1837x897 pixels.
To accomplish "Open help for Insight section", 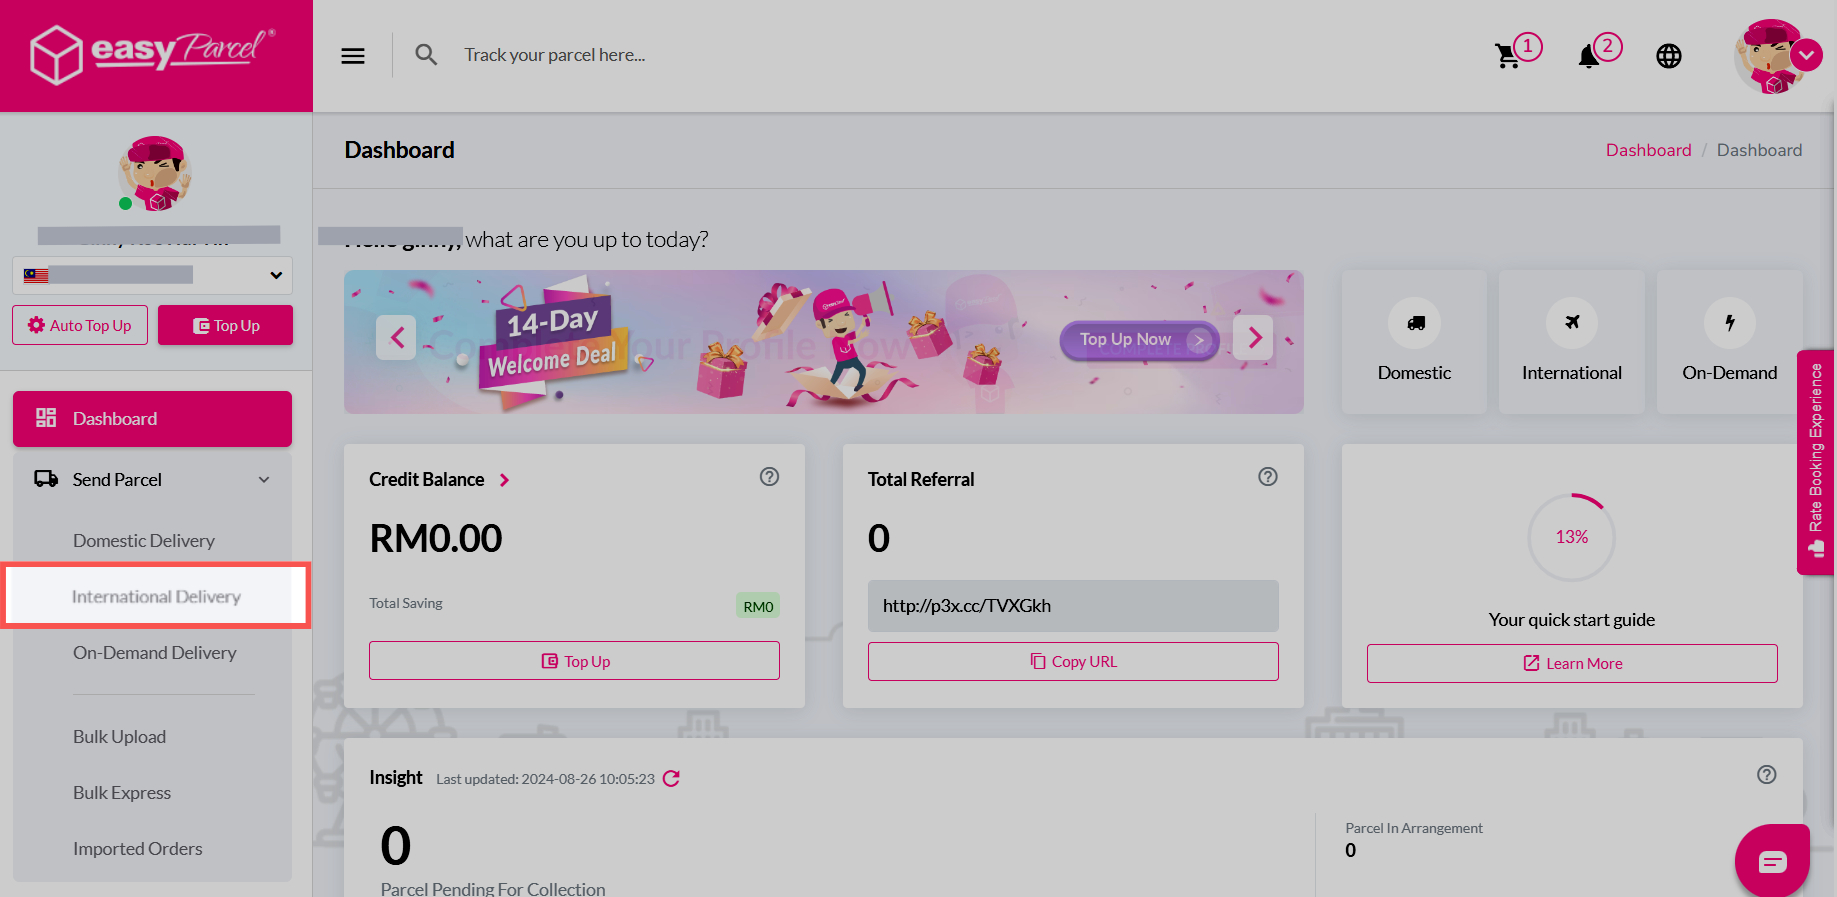I will click(x=1767, y=775).
